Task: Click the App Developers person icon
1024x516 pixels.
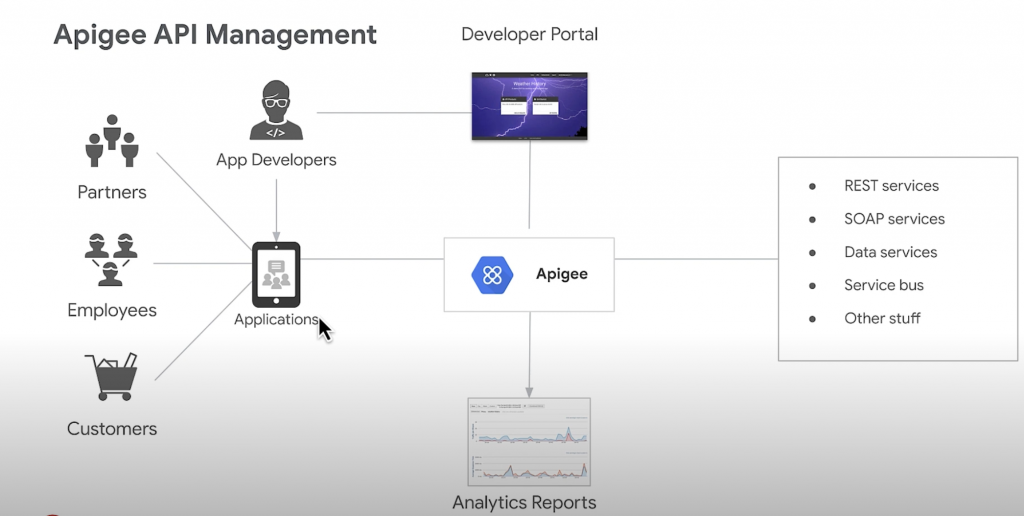Action: coord(276,110)
